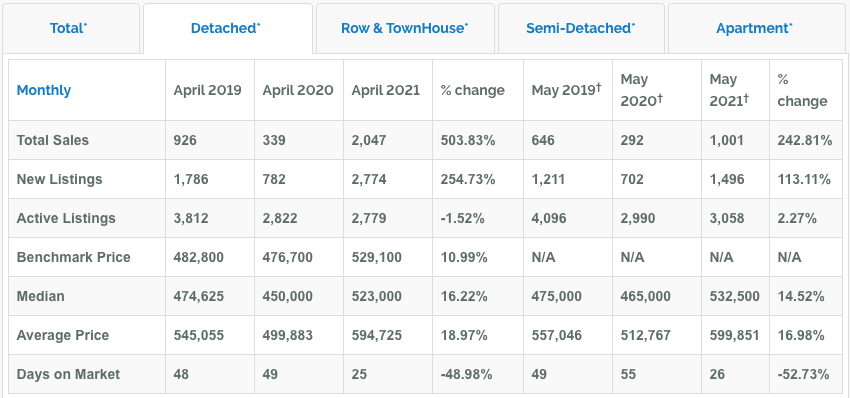This screenshot has width=850, height=398.
Task: Select the Total Sales row label
Action: 53,140
